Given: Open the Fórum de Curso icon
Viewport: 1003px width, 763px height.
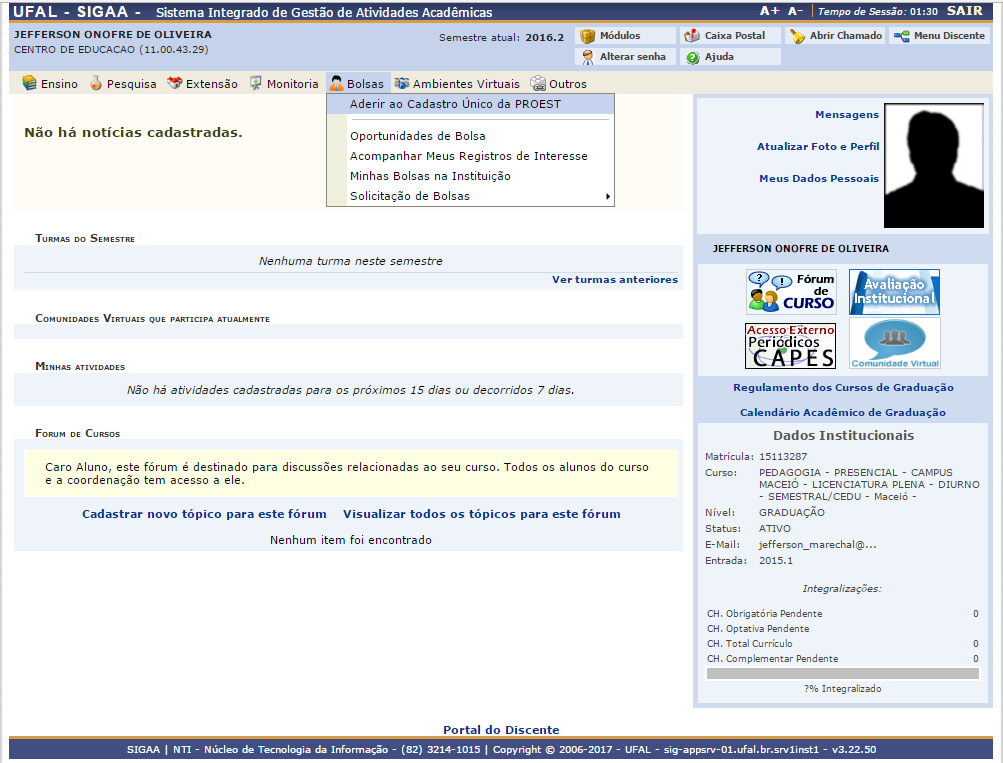Looking at the screenshot, I should pos(791,292).
